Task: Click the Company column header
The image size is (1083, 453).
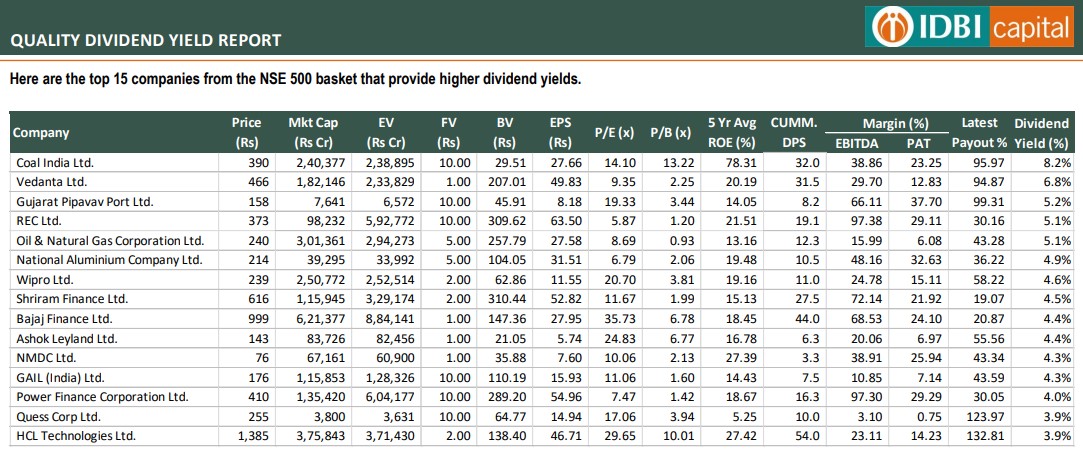Action: coord(41,132)
